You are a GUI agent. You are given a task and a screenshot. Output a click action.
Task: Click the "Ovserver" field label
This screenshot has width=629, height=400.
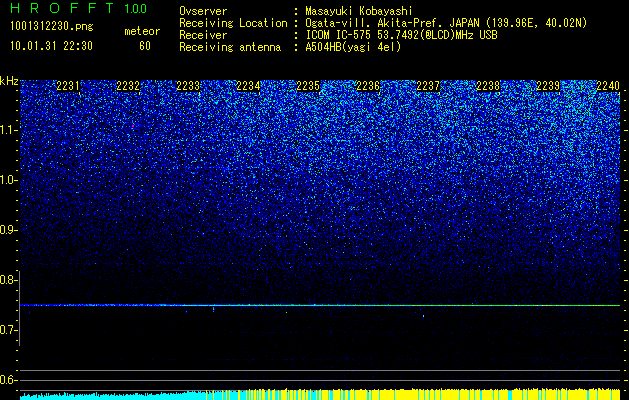(x=203, y=11)
